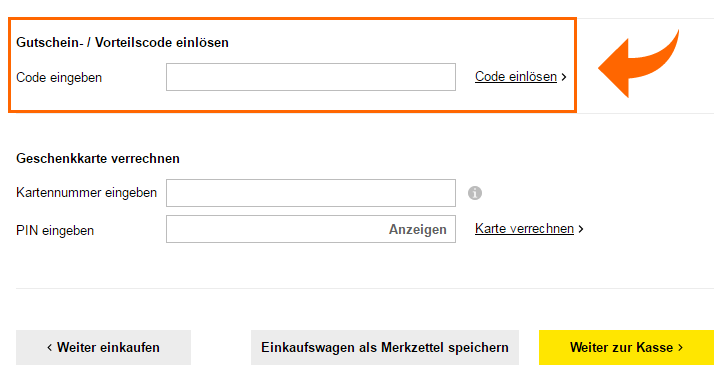This screenshot has width=727, height=376.
Task: Focus the Code eingeben text field
Action: 311,77
